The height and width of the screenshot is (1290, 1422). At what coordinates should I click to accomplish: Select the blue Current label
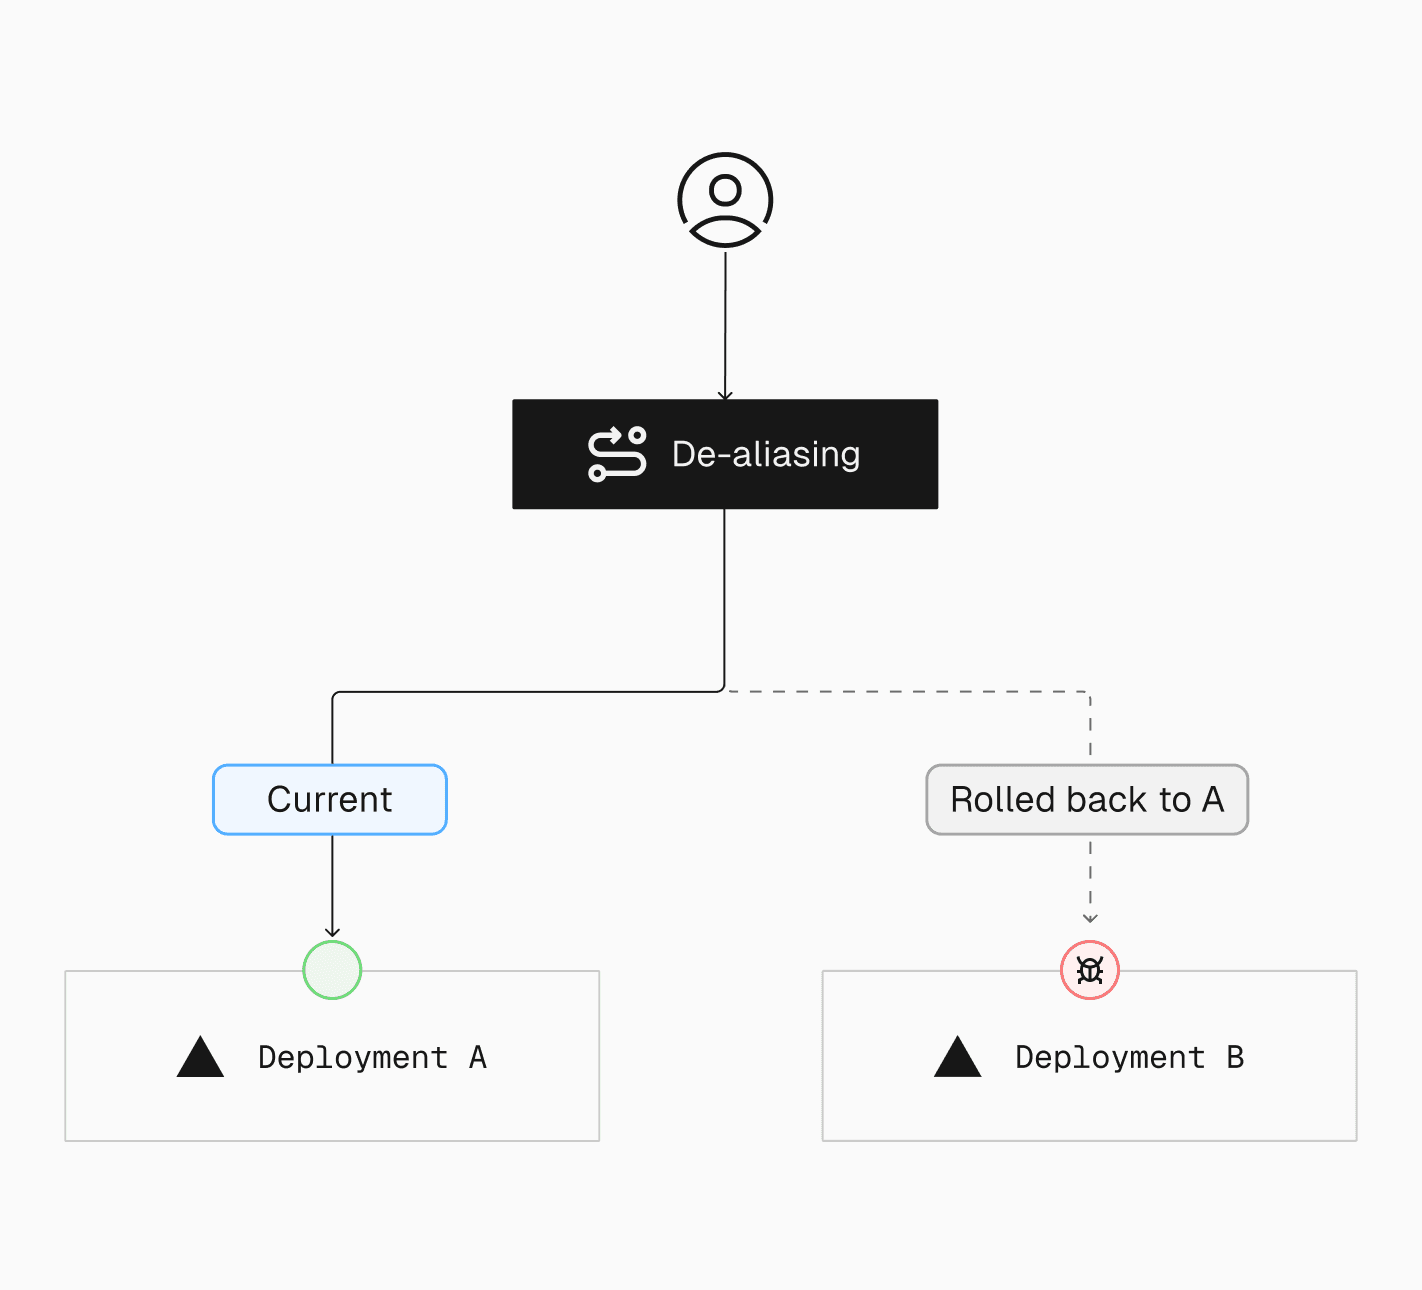[330, 800]
